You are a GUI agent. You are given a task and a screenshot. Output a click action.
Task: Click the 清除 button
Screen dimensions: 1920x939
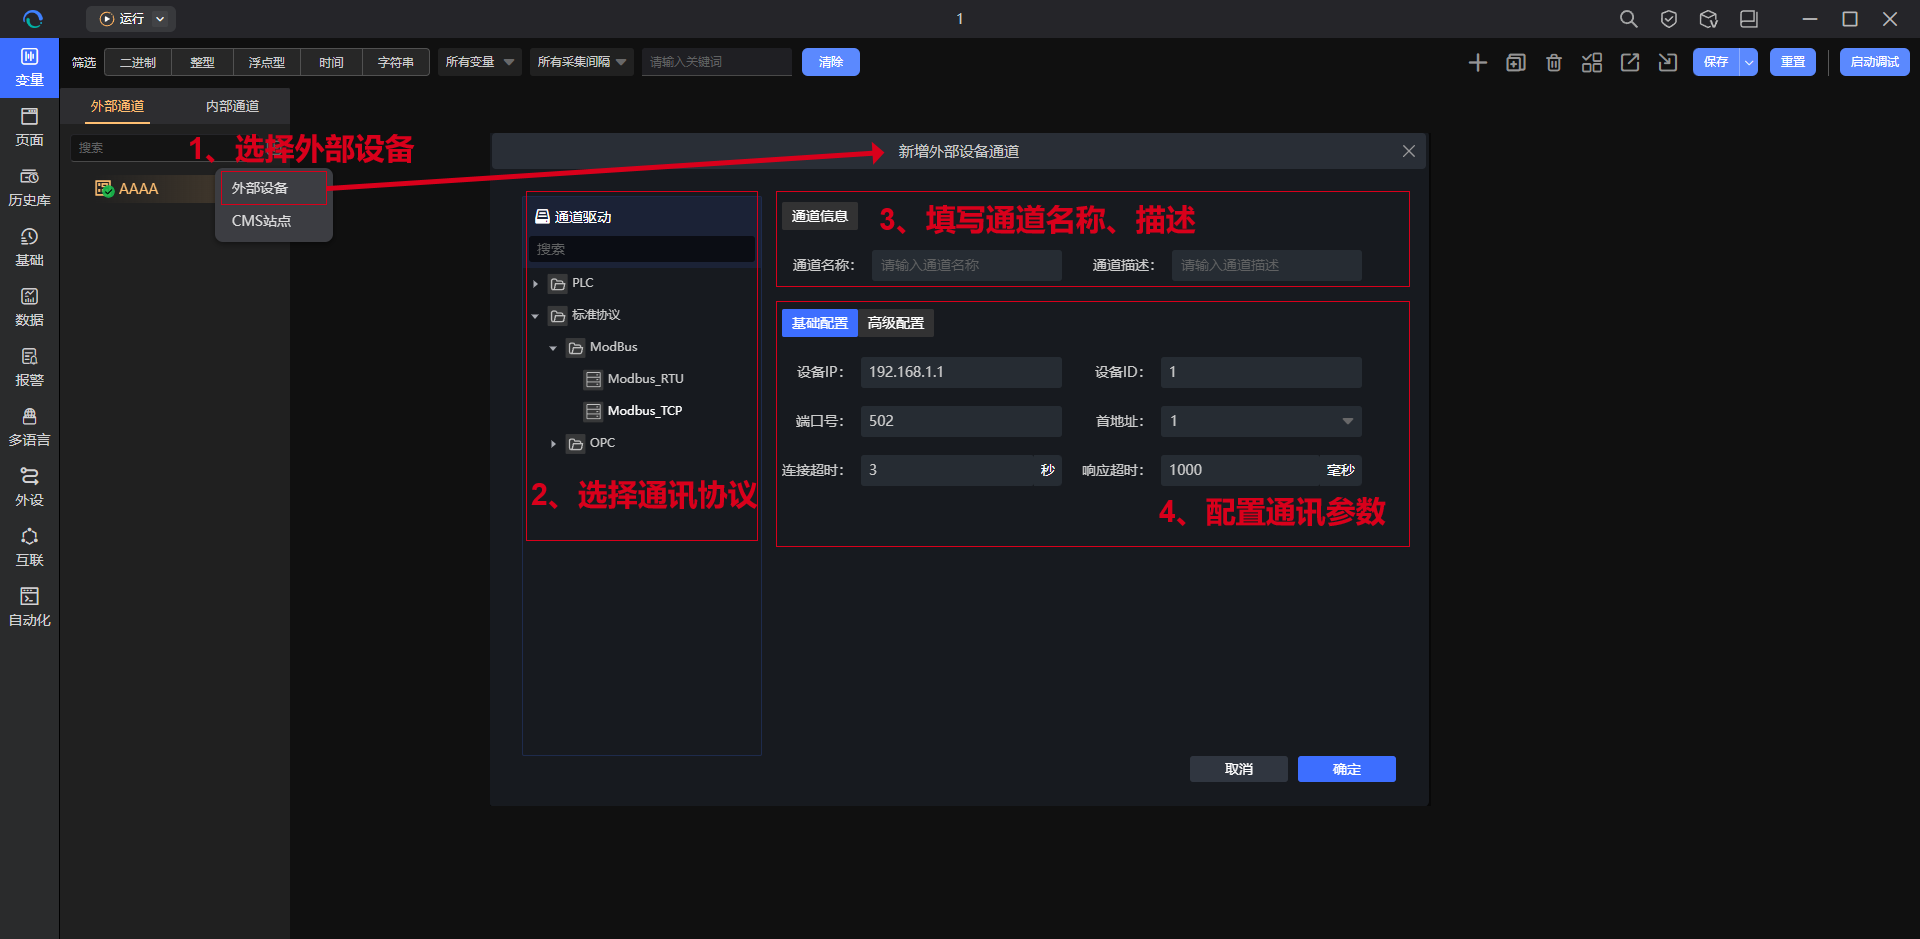point(831,62)
